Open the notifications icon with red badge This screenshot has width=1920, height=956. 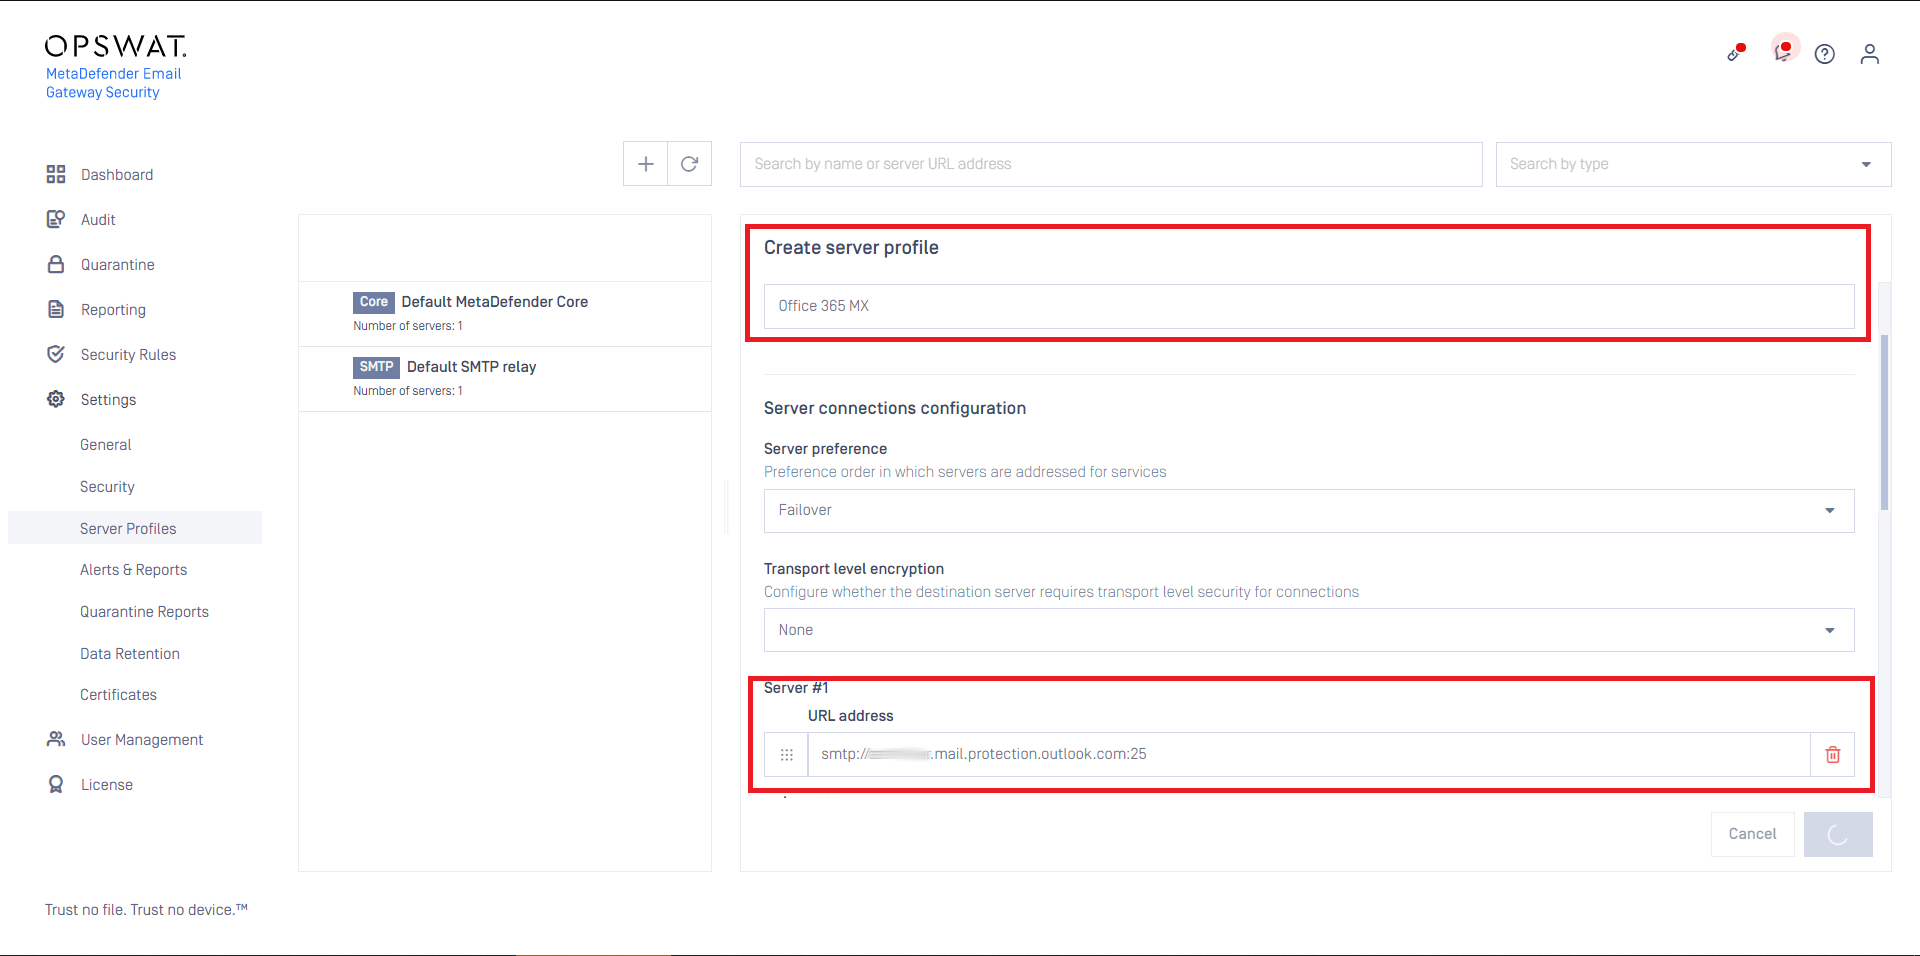click(1783, 51)
